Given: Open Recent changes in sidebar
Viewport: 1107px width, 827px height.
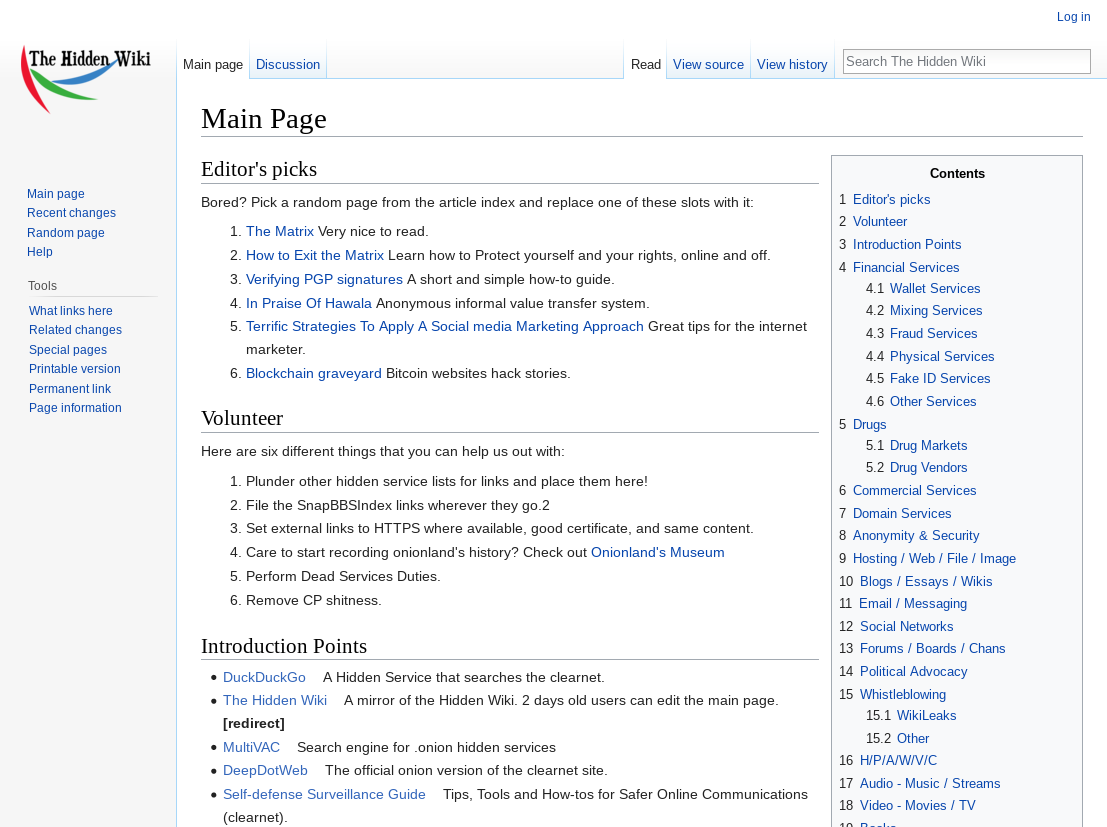Looking at the screenshot, I should 71,213.
